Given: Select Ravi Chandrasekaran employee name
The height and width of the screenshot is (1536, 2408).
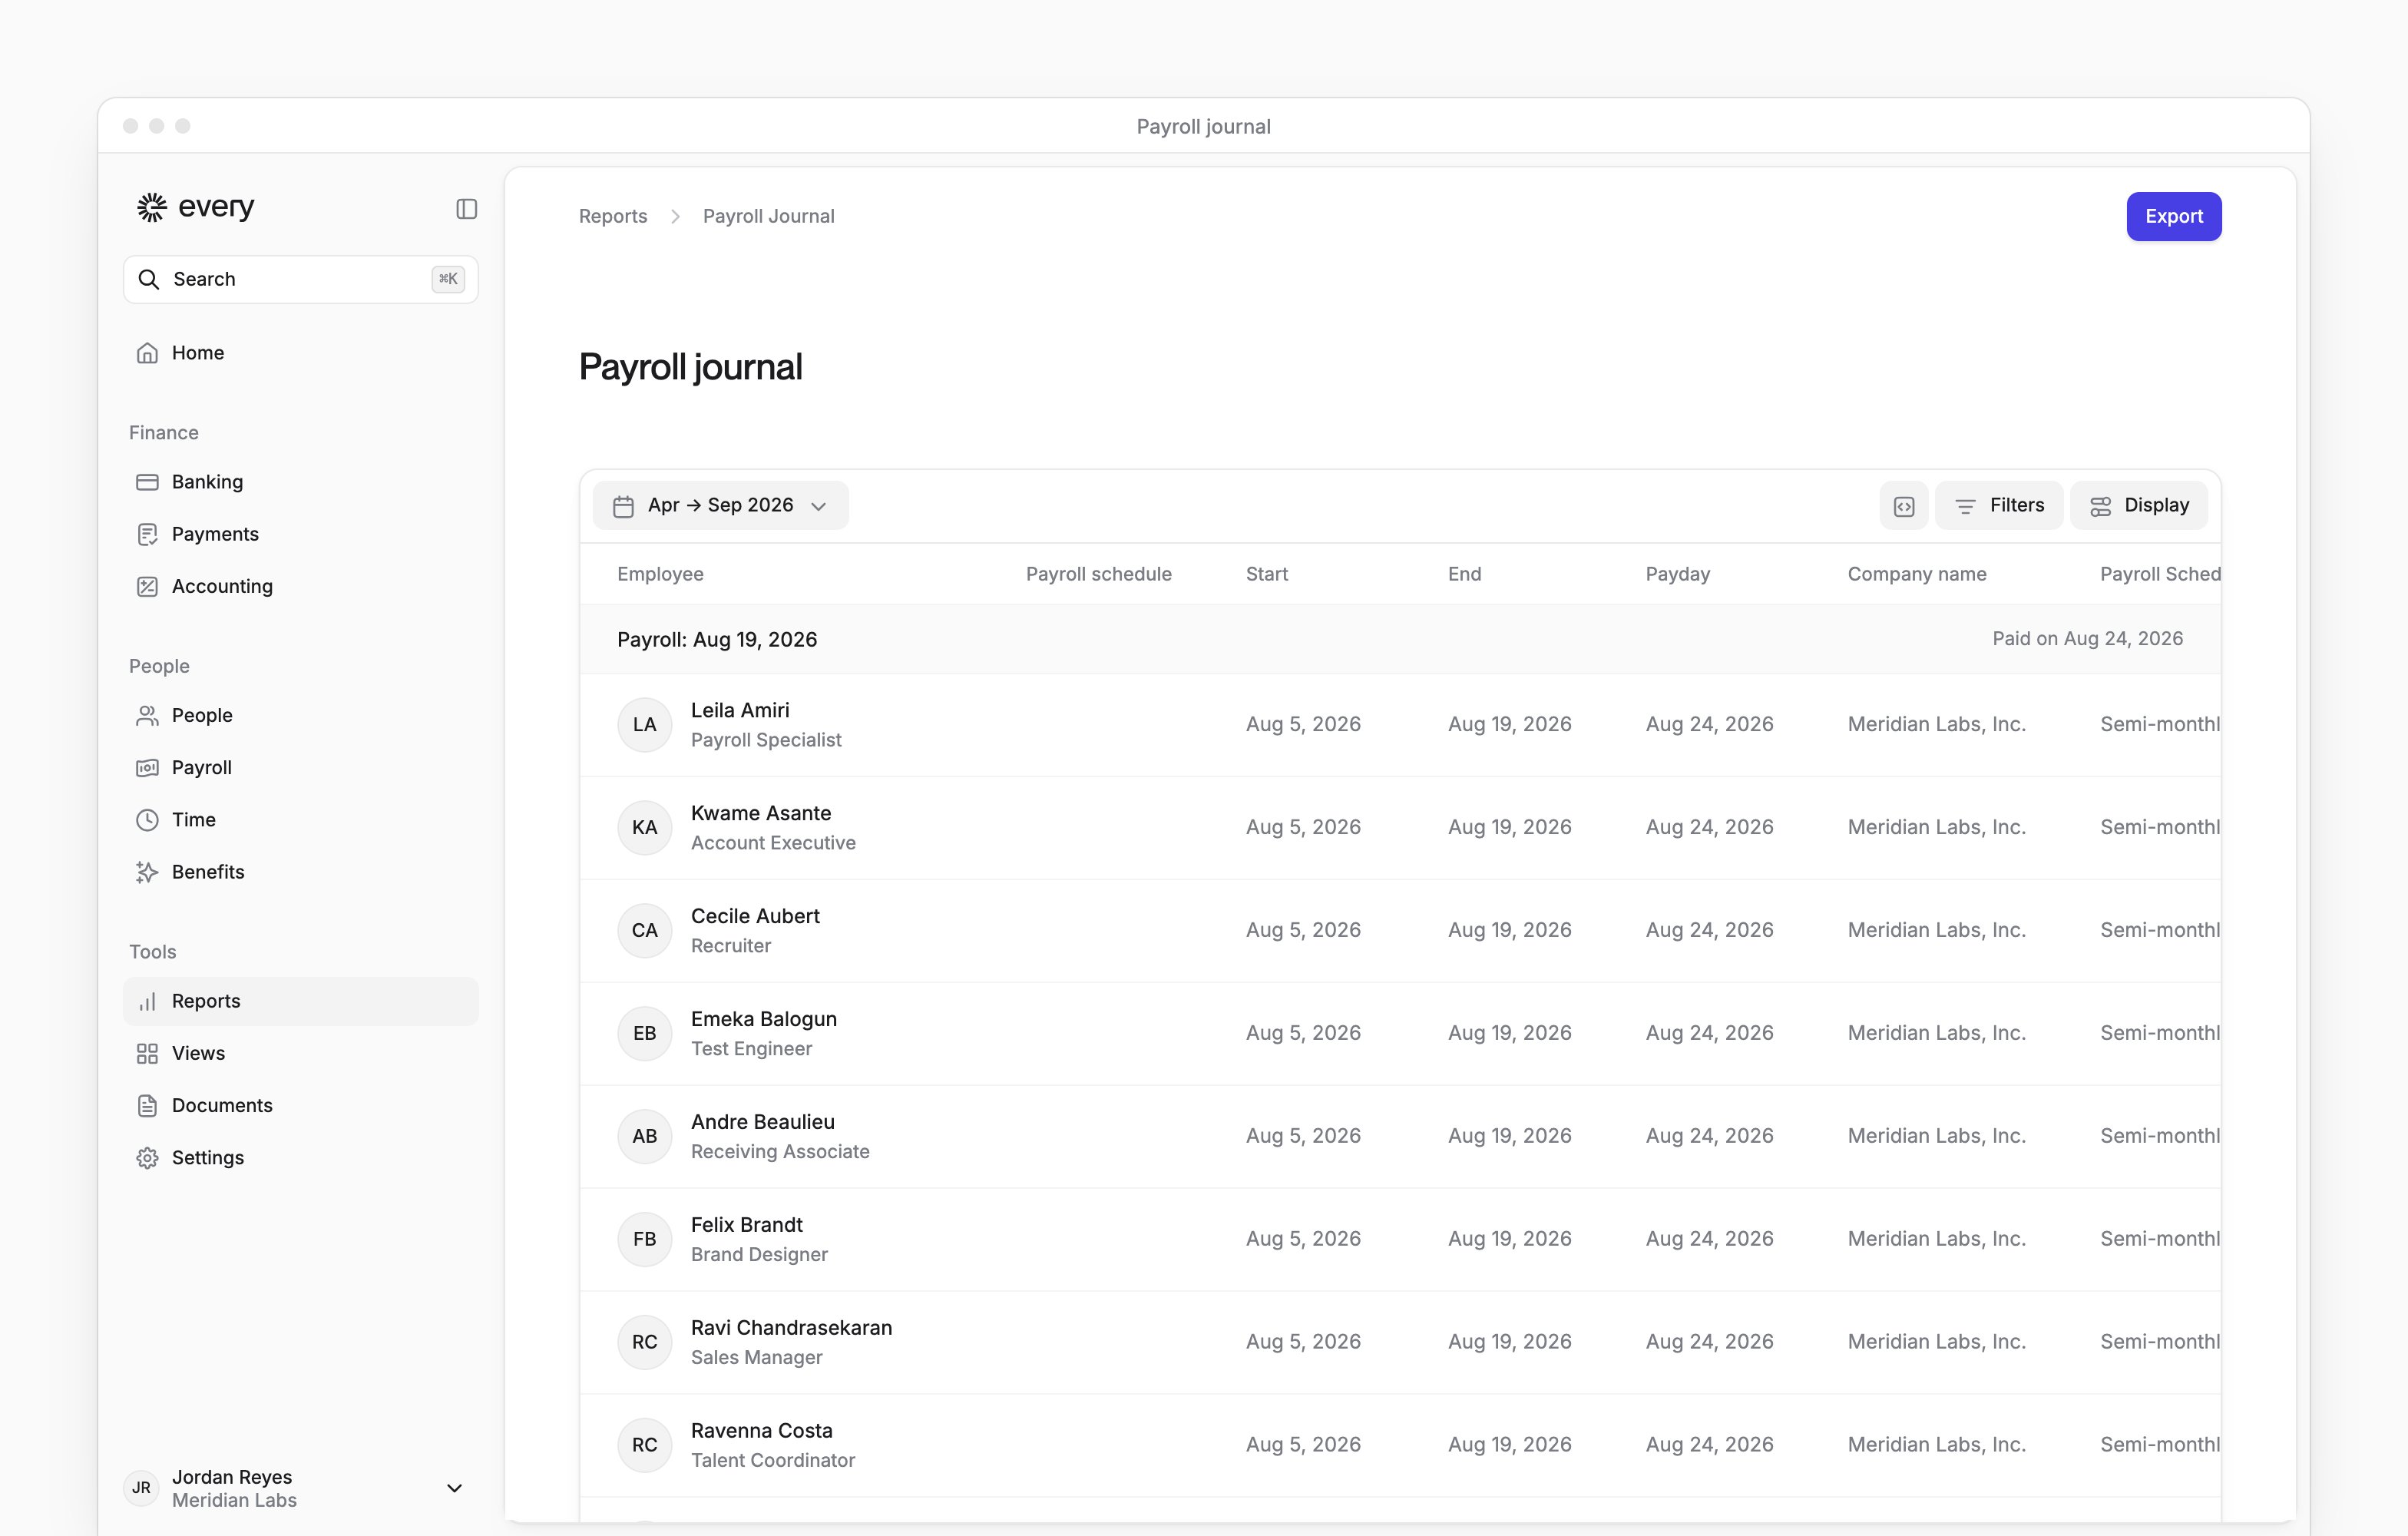Looking at the screenshot, I should pyautogui.click(x=792, y=1328).
